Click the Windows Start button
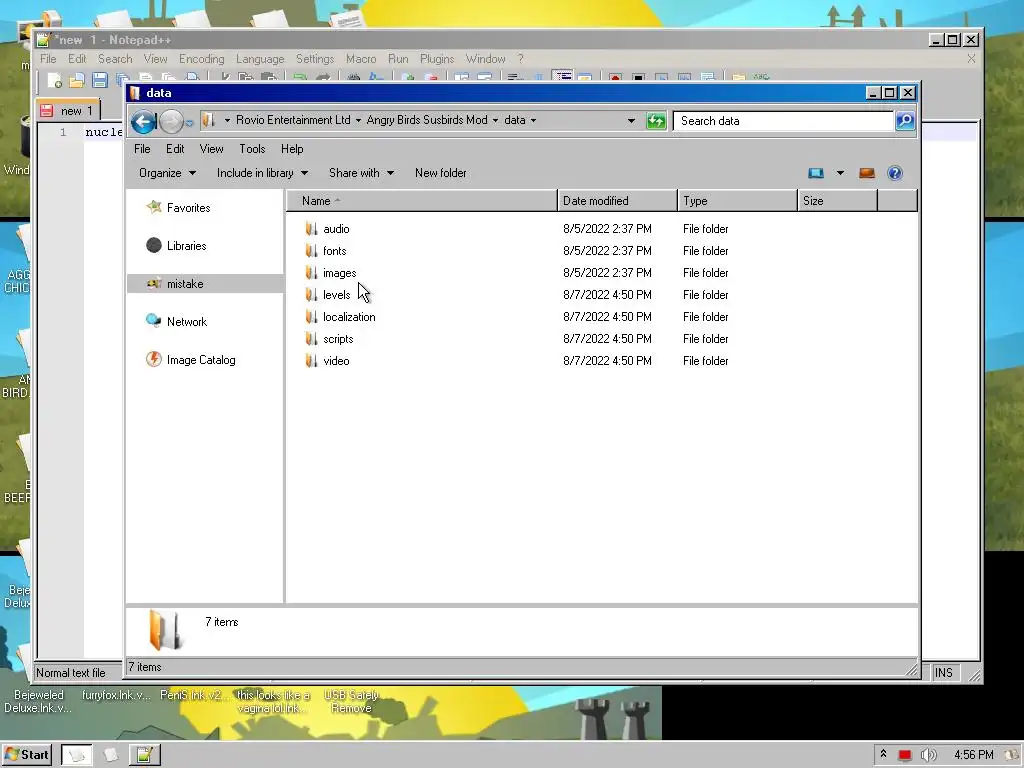This screenshot has height=768, width=1024. (x=27, y=755)
